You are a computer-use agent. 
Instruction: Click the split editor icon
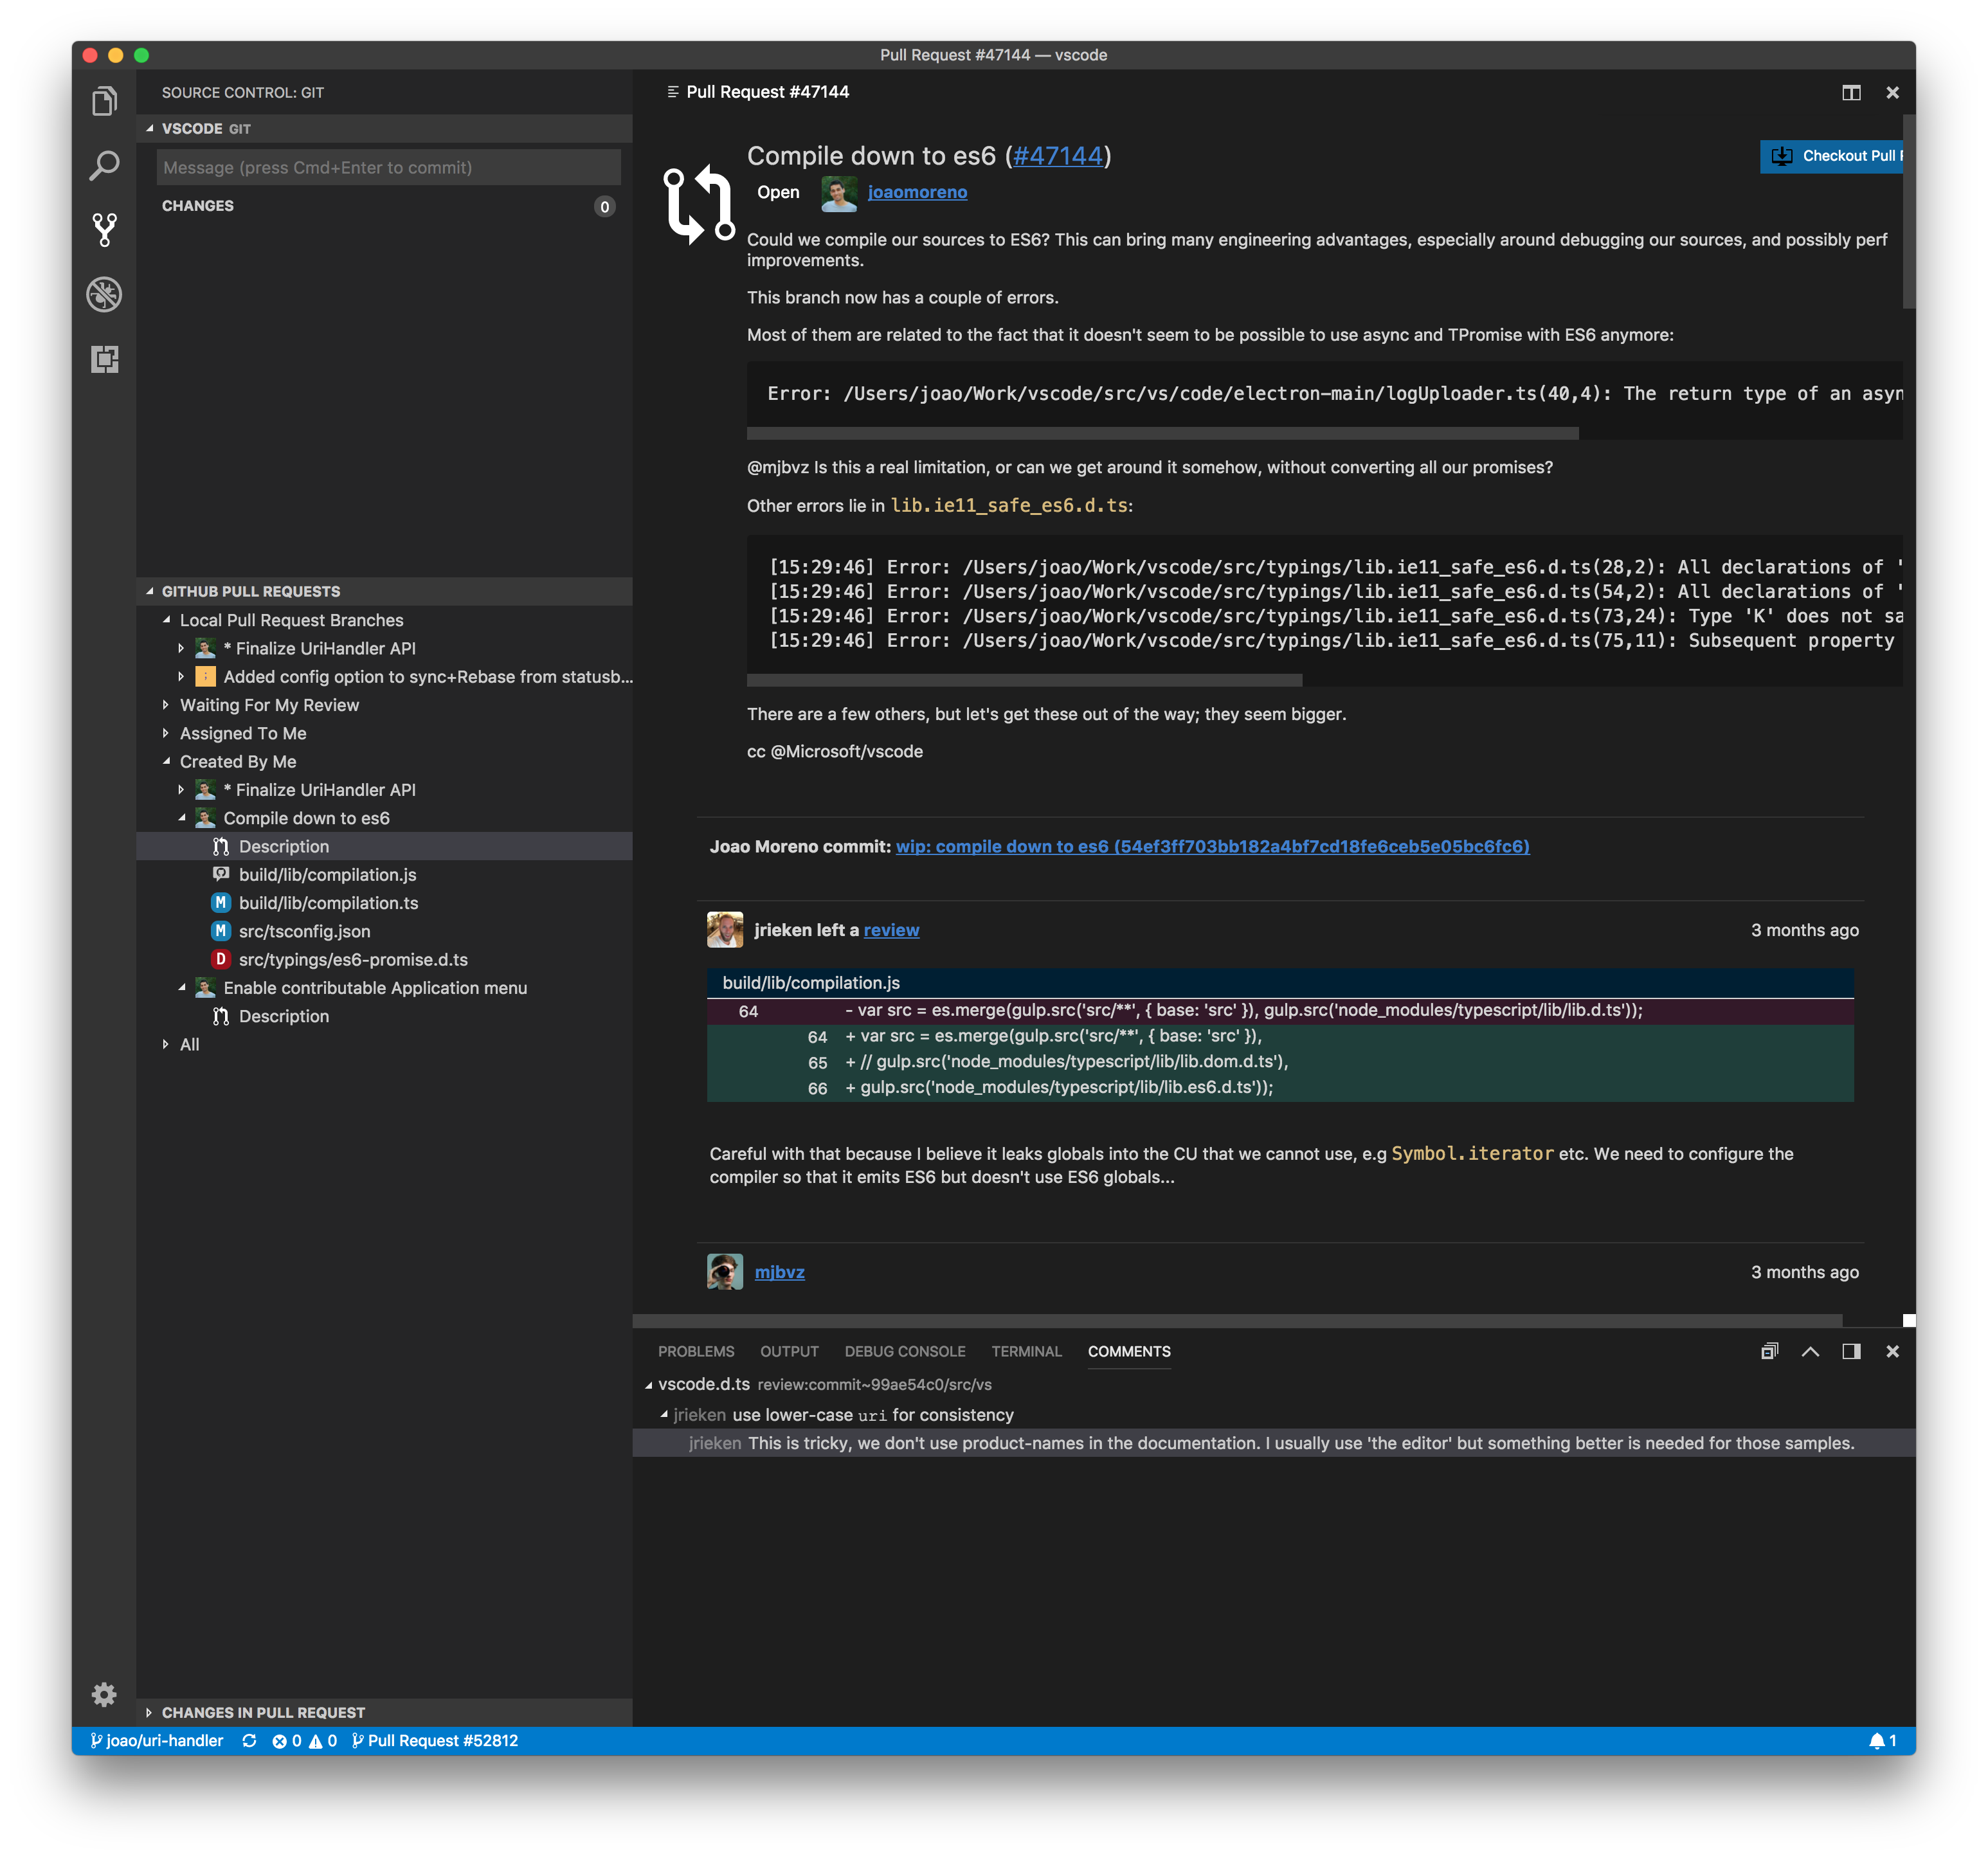tap(1851, 92)
